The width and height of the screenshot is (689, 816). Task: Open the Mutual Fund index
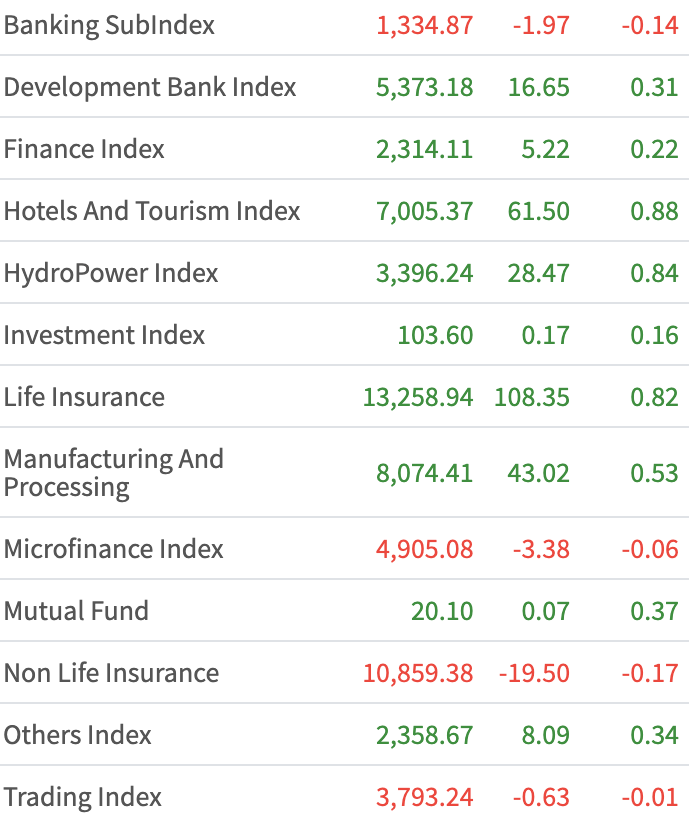pos(76,611)
